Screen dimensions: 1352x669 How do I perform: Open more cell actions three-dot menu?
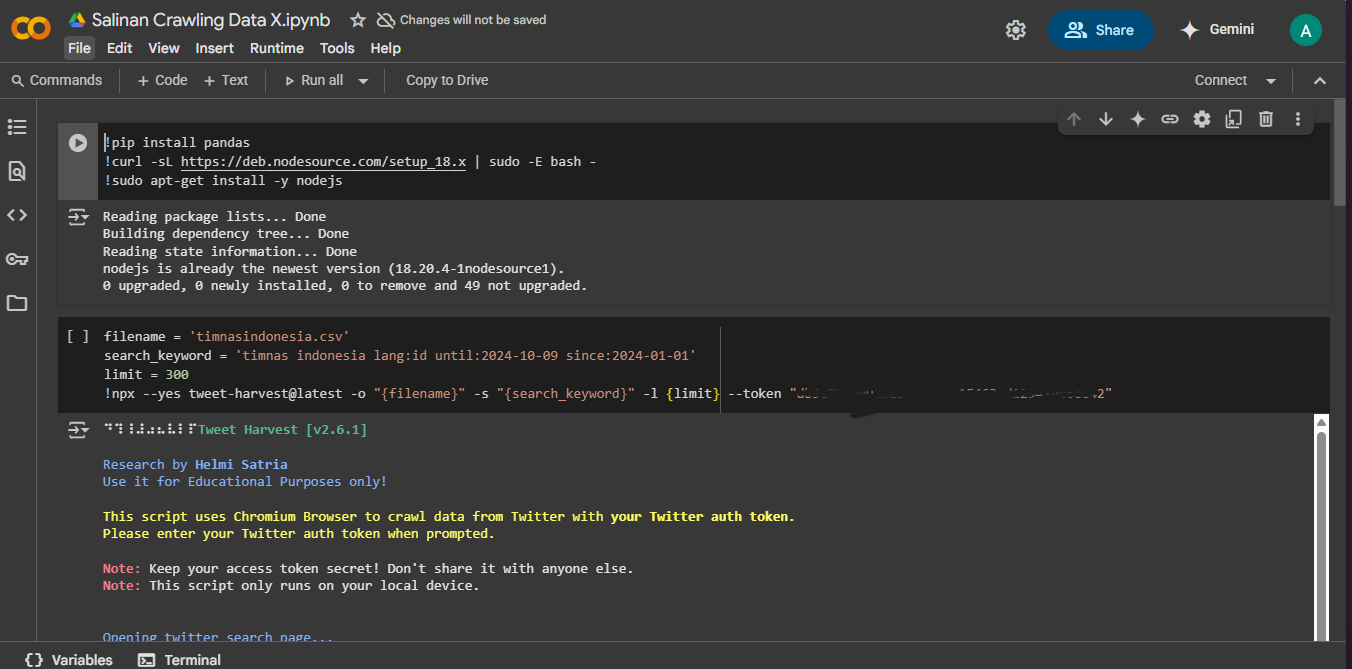pyautogui.click(x=1298, y=119)
